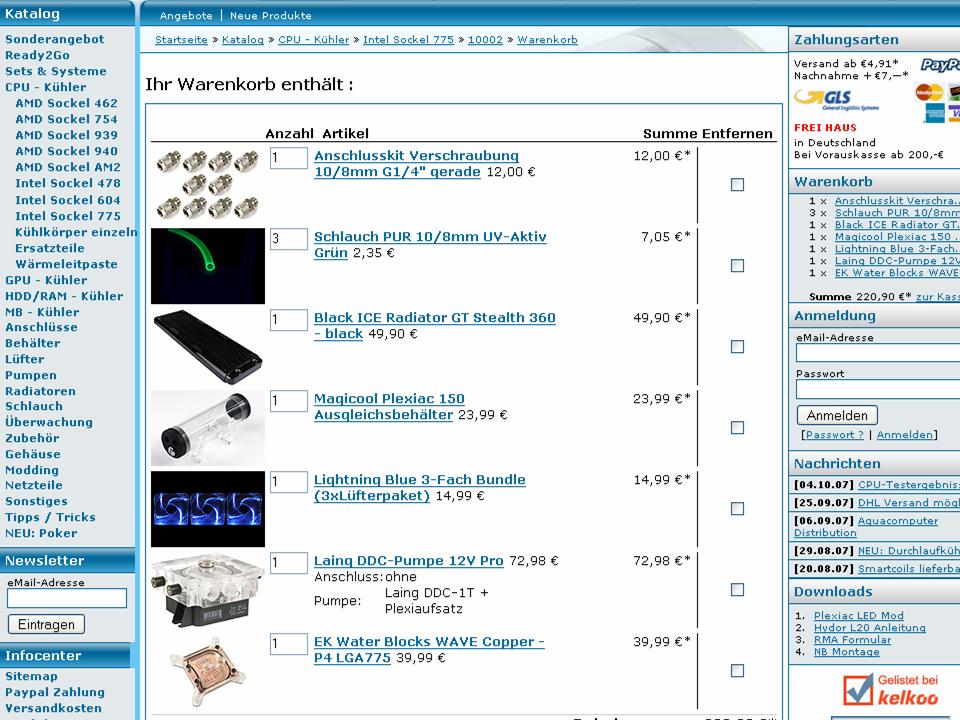Open Radiatoren catalog category
Image resolution: width=960 pixels, height=720 pixels.
click(x=40, y=391)
